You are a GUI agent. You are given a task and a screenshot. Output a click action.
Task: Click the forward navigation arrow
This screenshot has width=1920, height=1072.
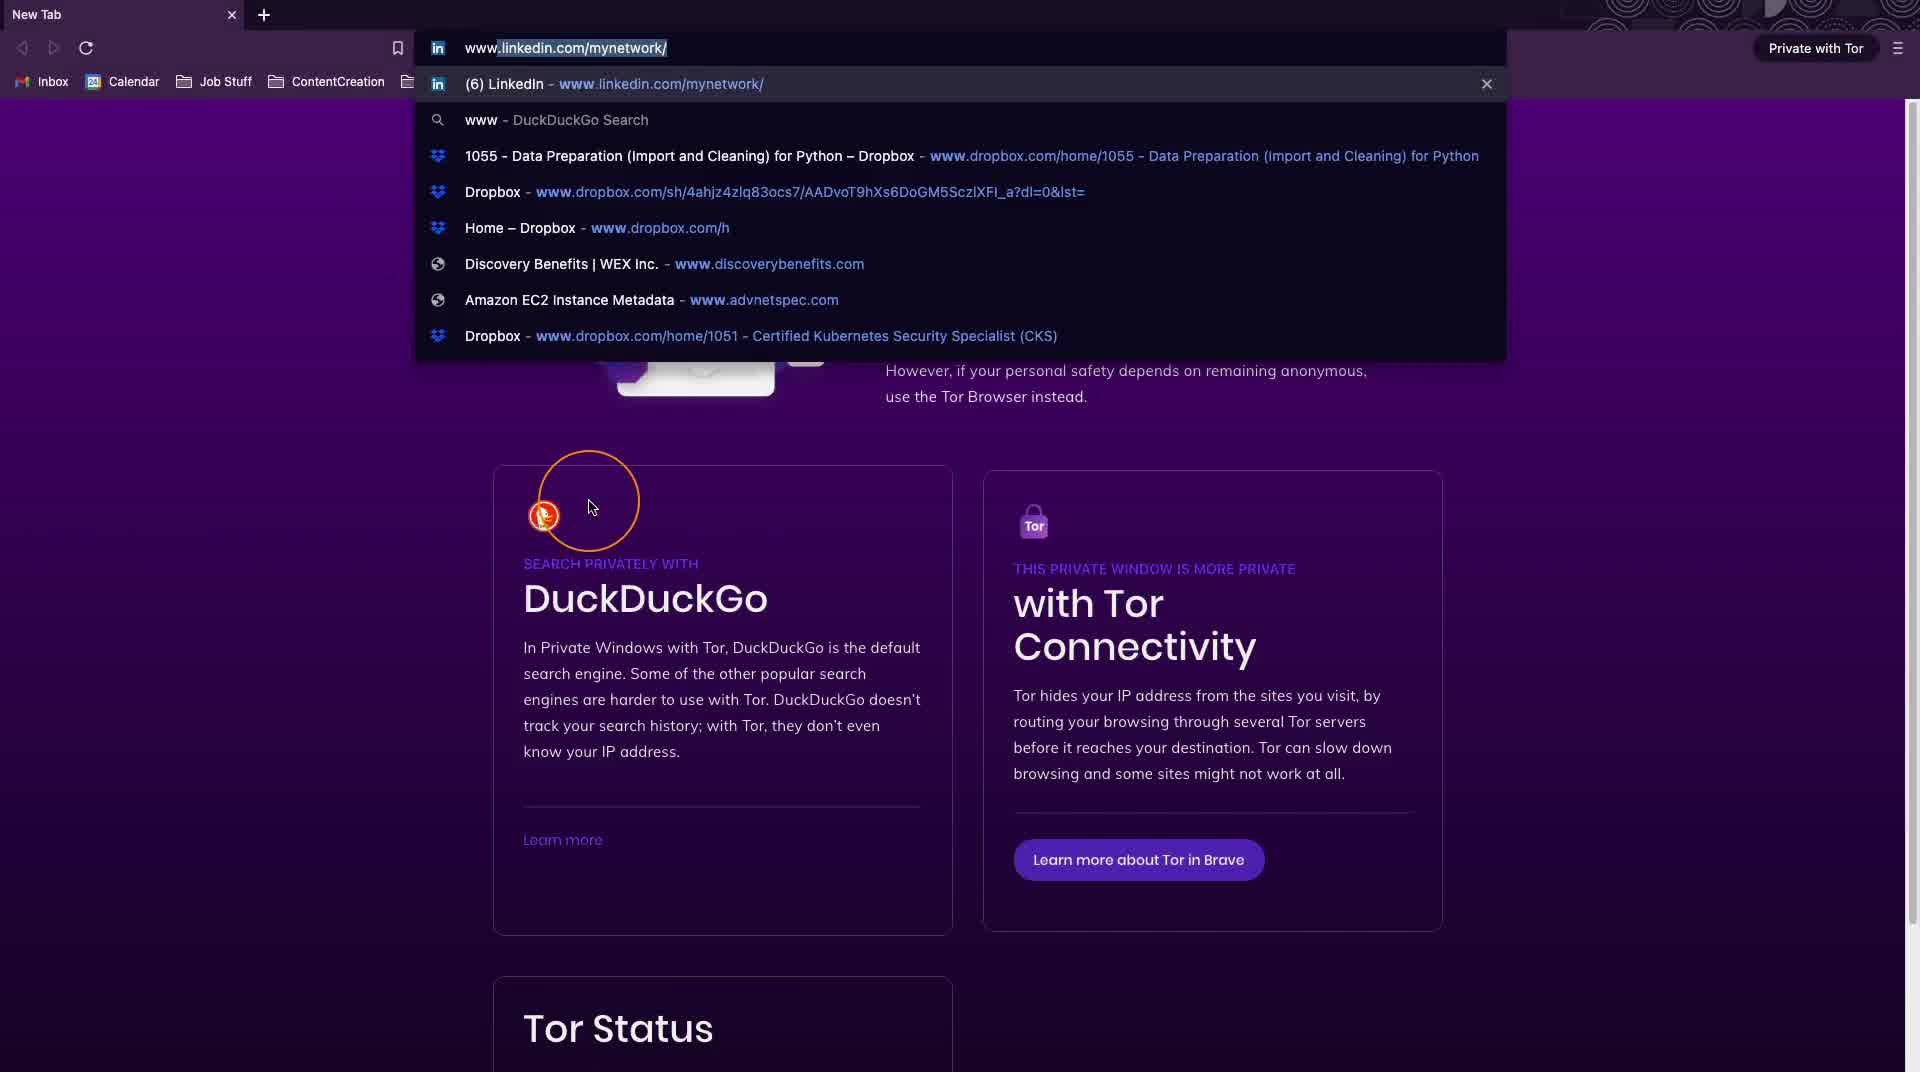(54, 48)
